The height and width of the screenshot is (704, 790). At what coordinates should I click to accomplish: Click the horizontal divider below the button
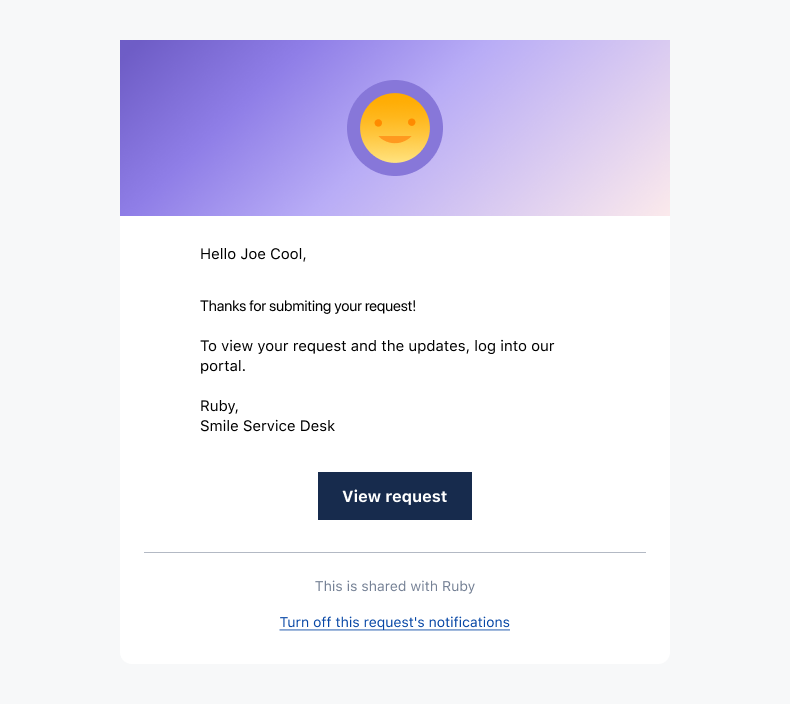pyautogui.click(x=394, y=552)
